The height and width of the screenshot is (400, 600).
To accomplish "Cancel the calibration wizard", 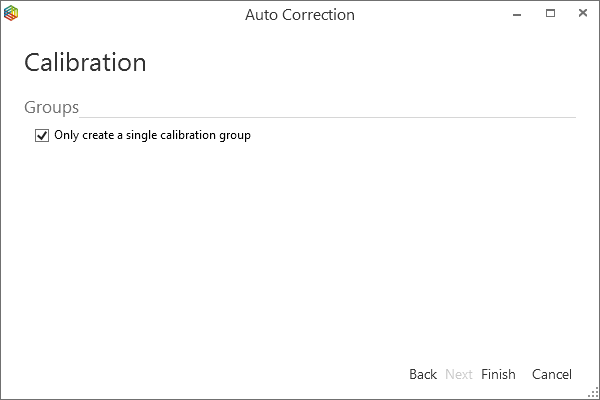I will (x=552, y=374).
